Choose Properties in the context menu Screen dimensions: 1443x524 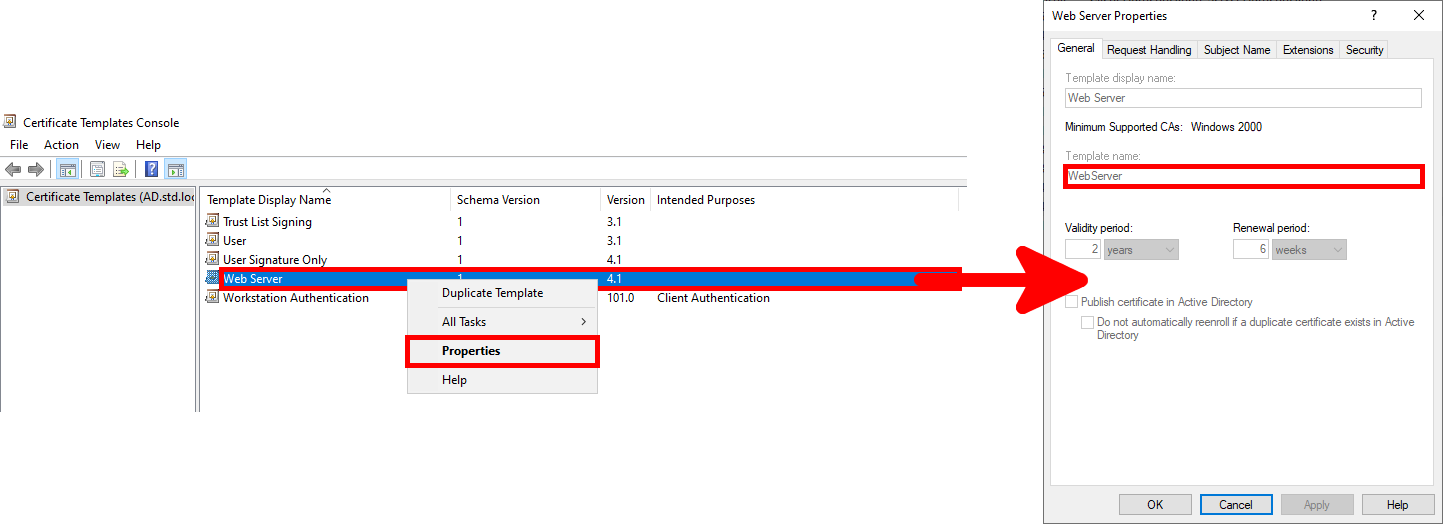(x=502, y=351)
